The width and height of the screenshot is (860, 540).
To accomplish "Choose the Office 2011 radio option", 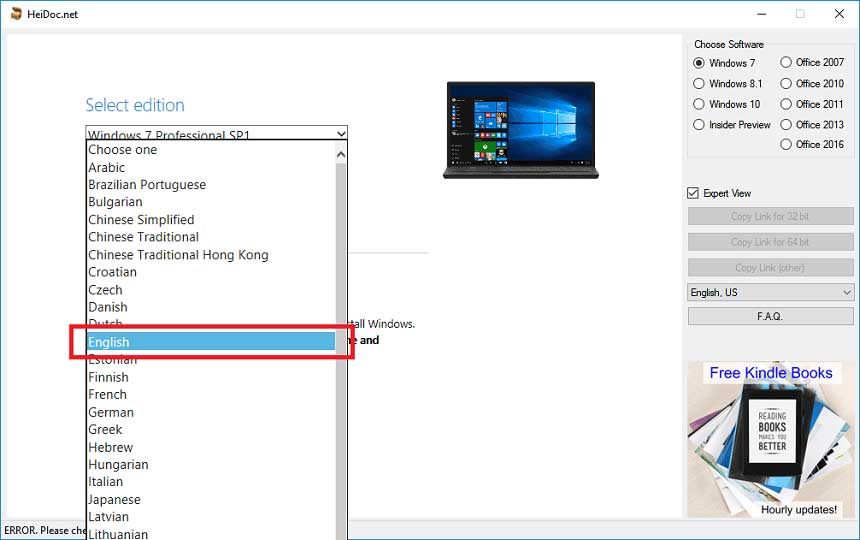I will pos(786,104).
